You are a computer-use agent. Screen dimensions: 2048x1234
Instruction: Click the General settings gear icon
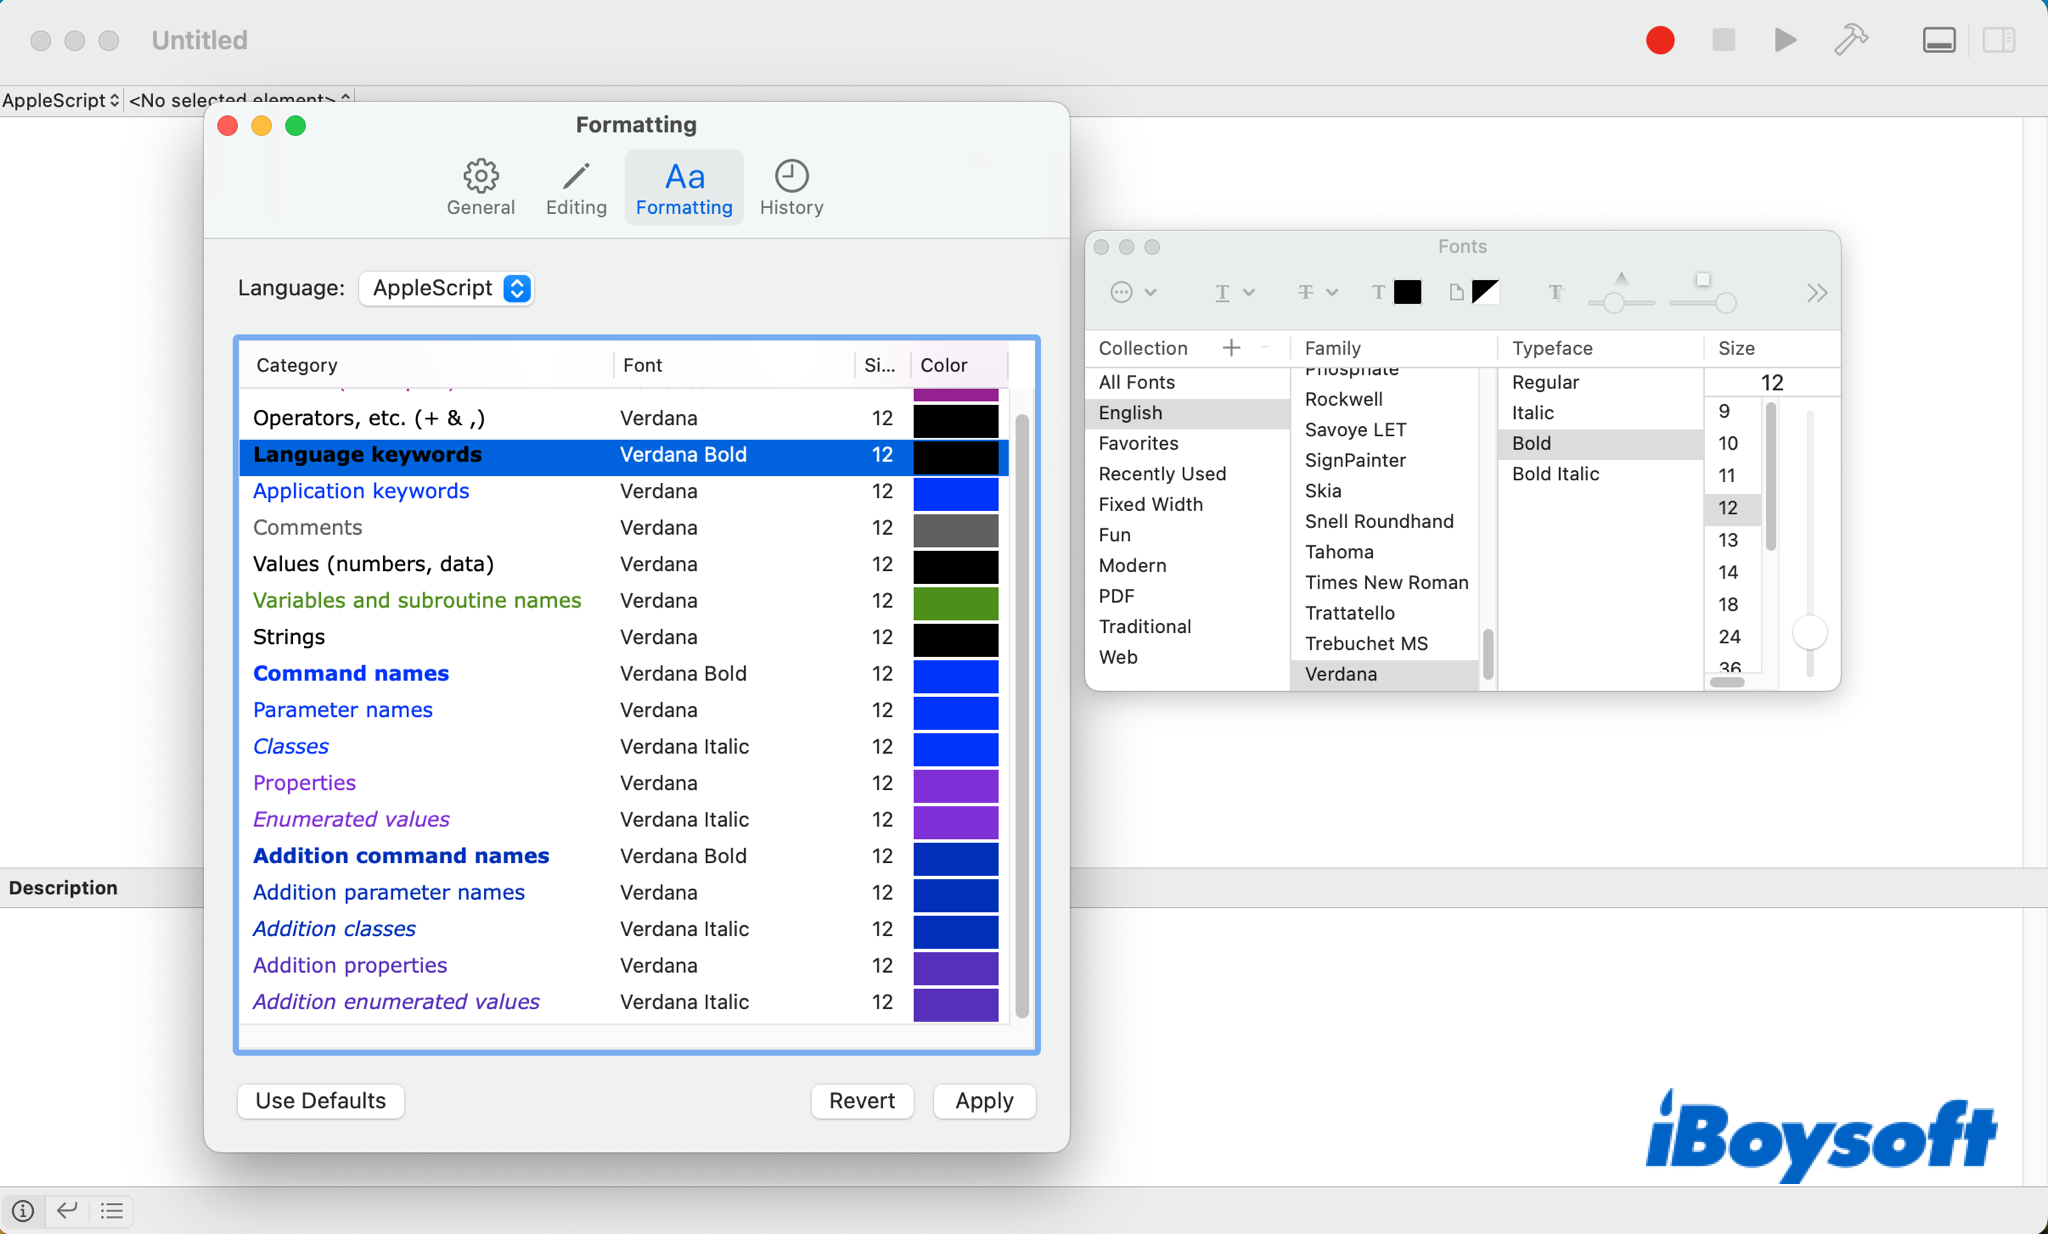[x=480, y=174]
